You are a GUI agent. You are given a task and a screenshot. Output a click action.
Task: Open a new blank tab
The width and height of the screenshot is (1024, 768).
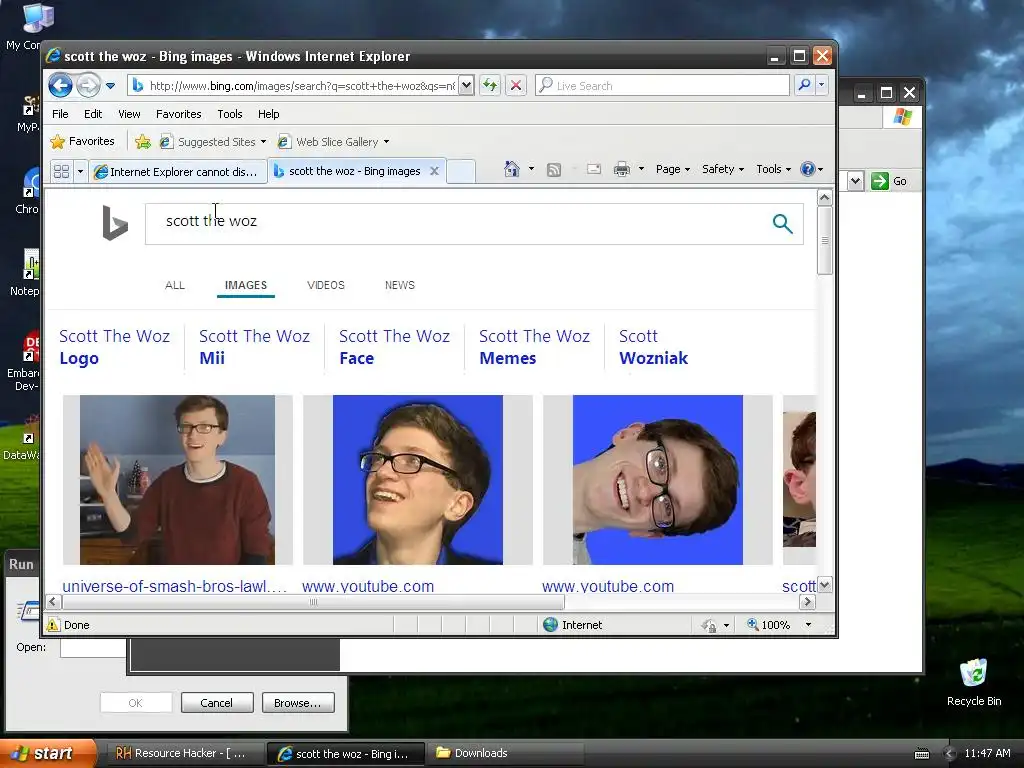click(x=460, y=171)
